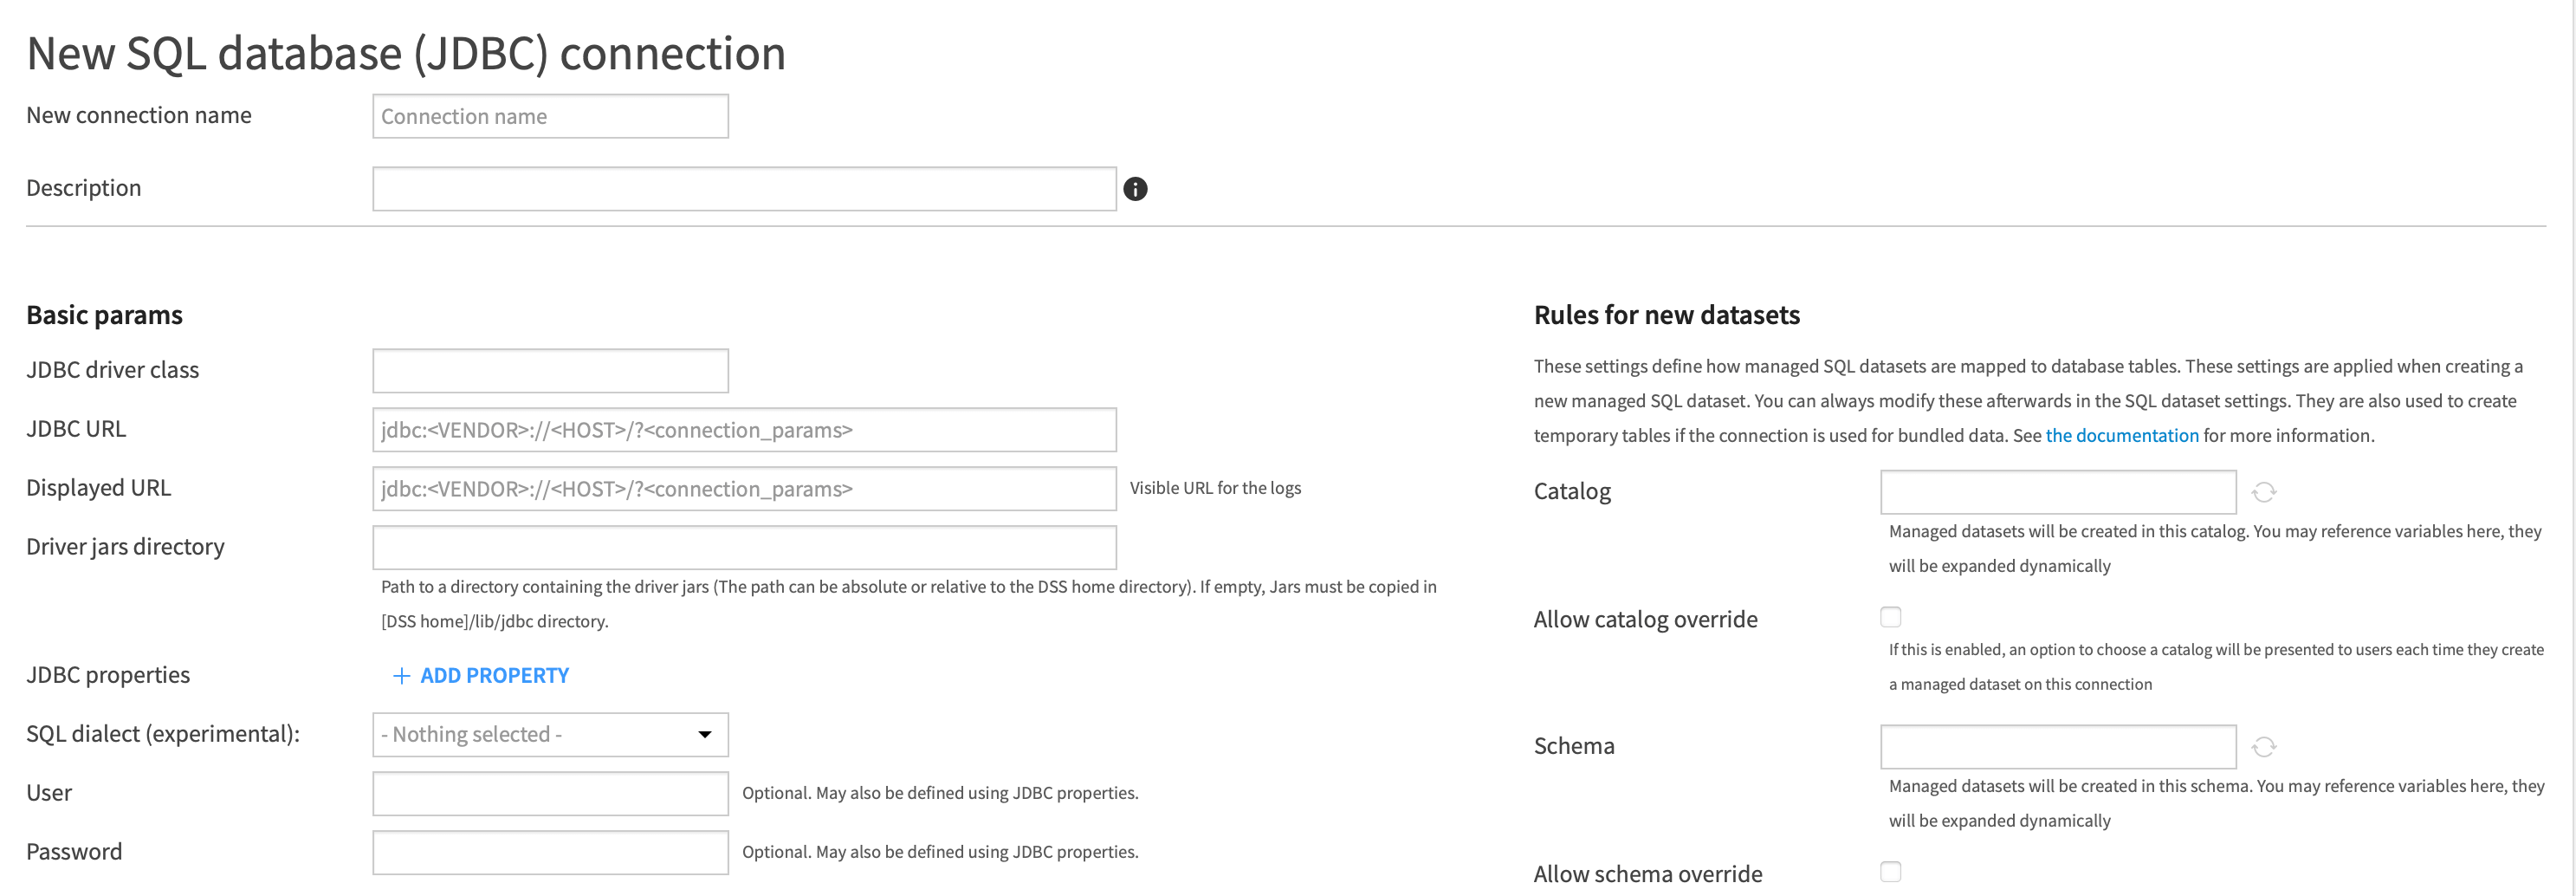Screen dimensions: 2576x896
Task: Open the SQL dialect dropdown
Action: click(550, 735)
